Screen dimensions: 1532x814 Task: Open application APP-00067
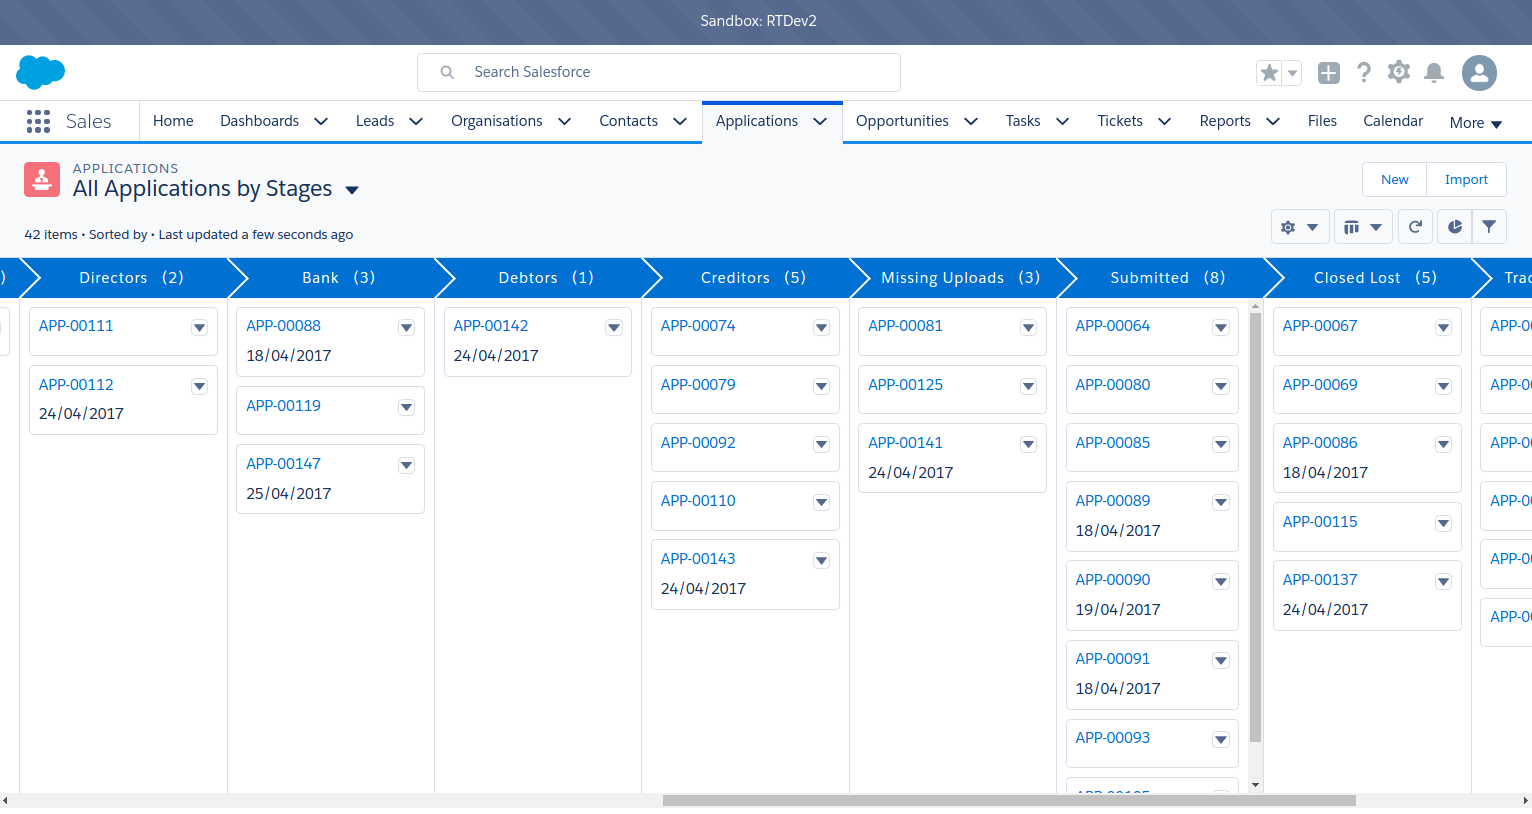coord(1320,326)
